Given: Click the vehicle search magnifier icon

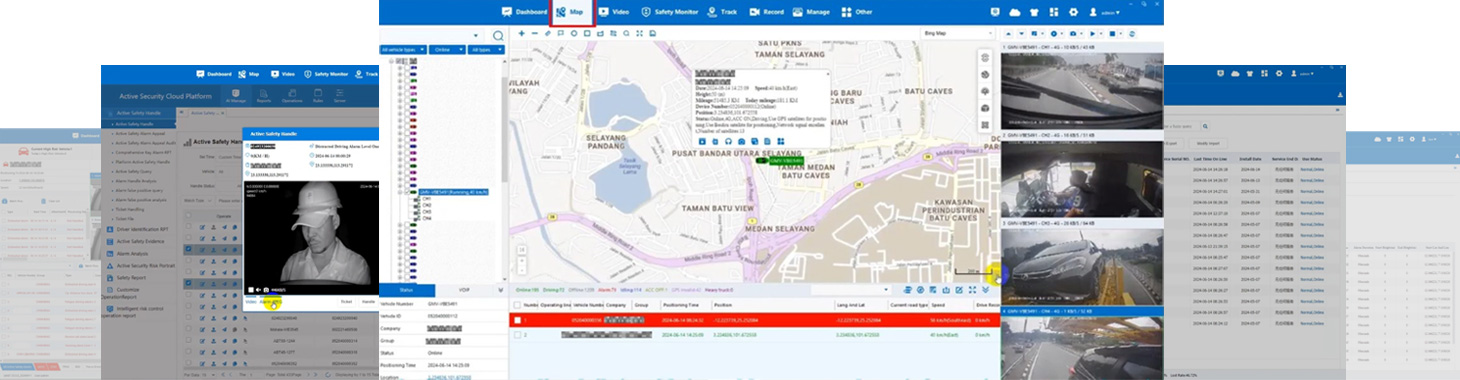Looking at the screenshot, I should 498,35.
